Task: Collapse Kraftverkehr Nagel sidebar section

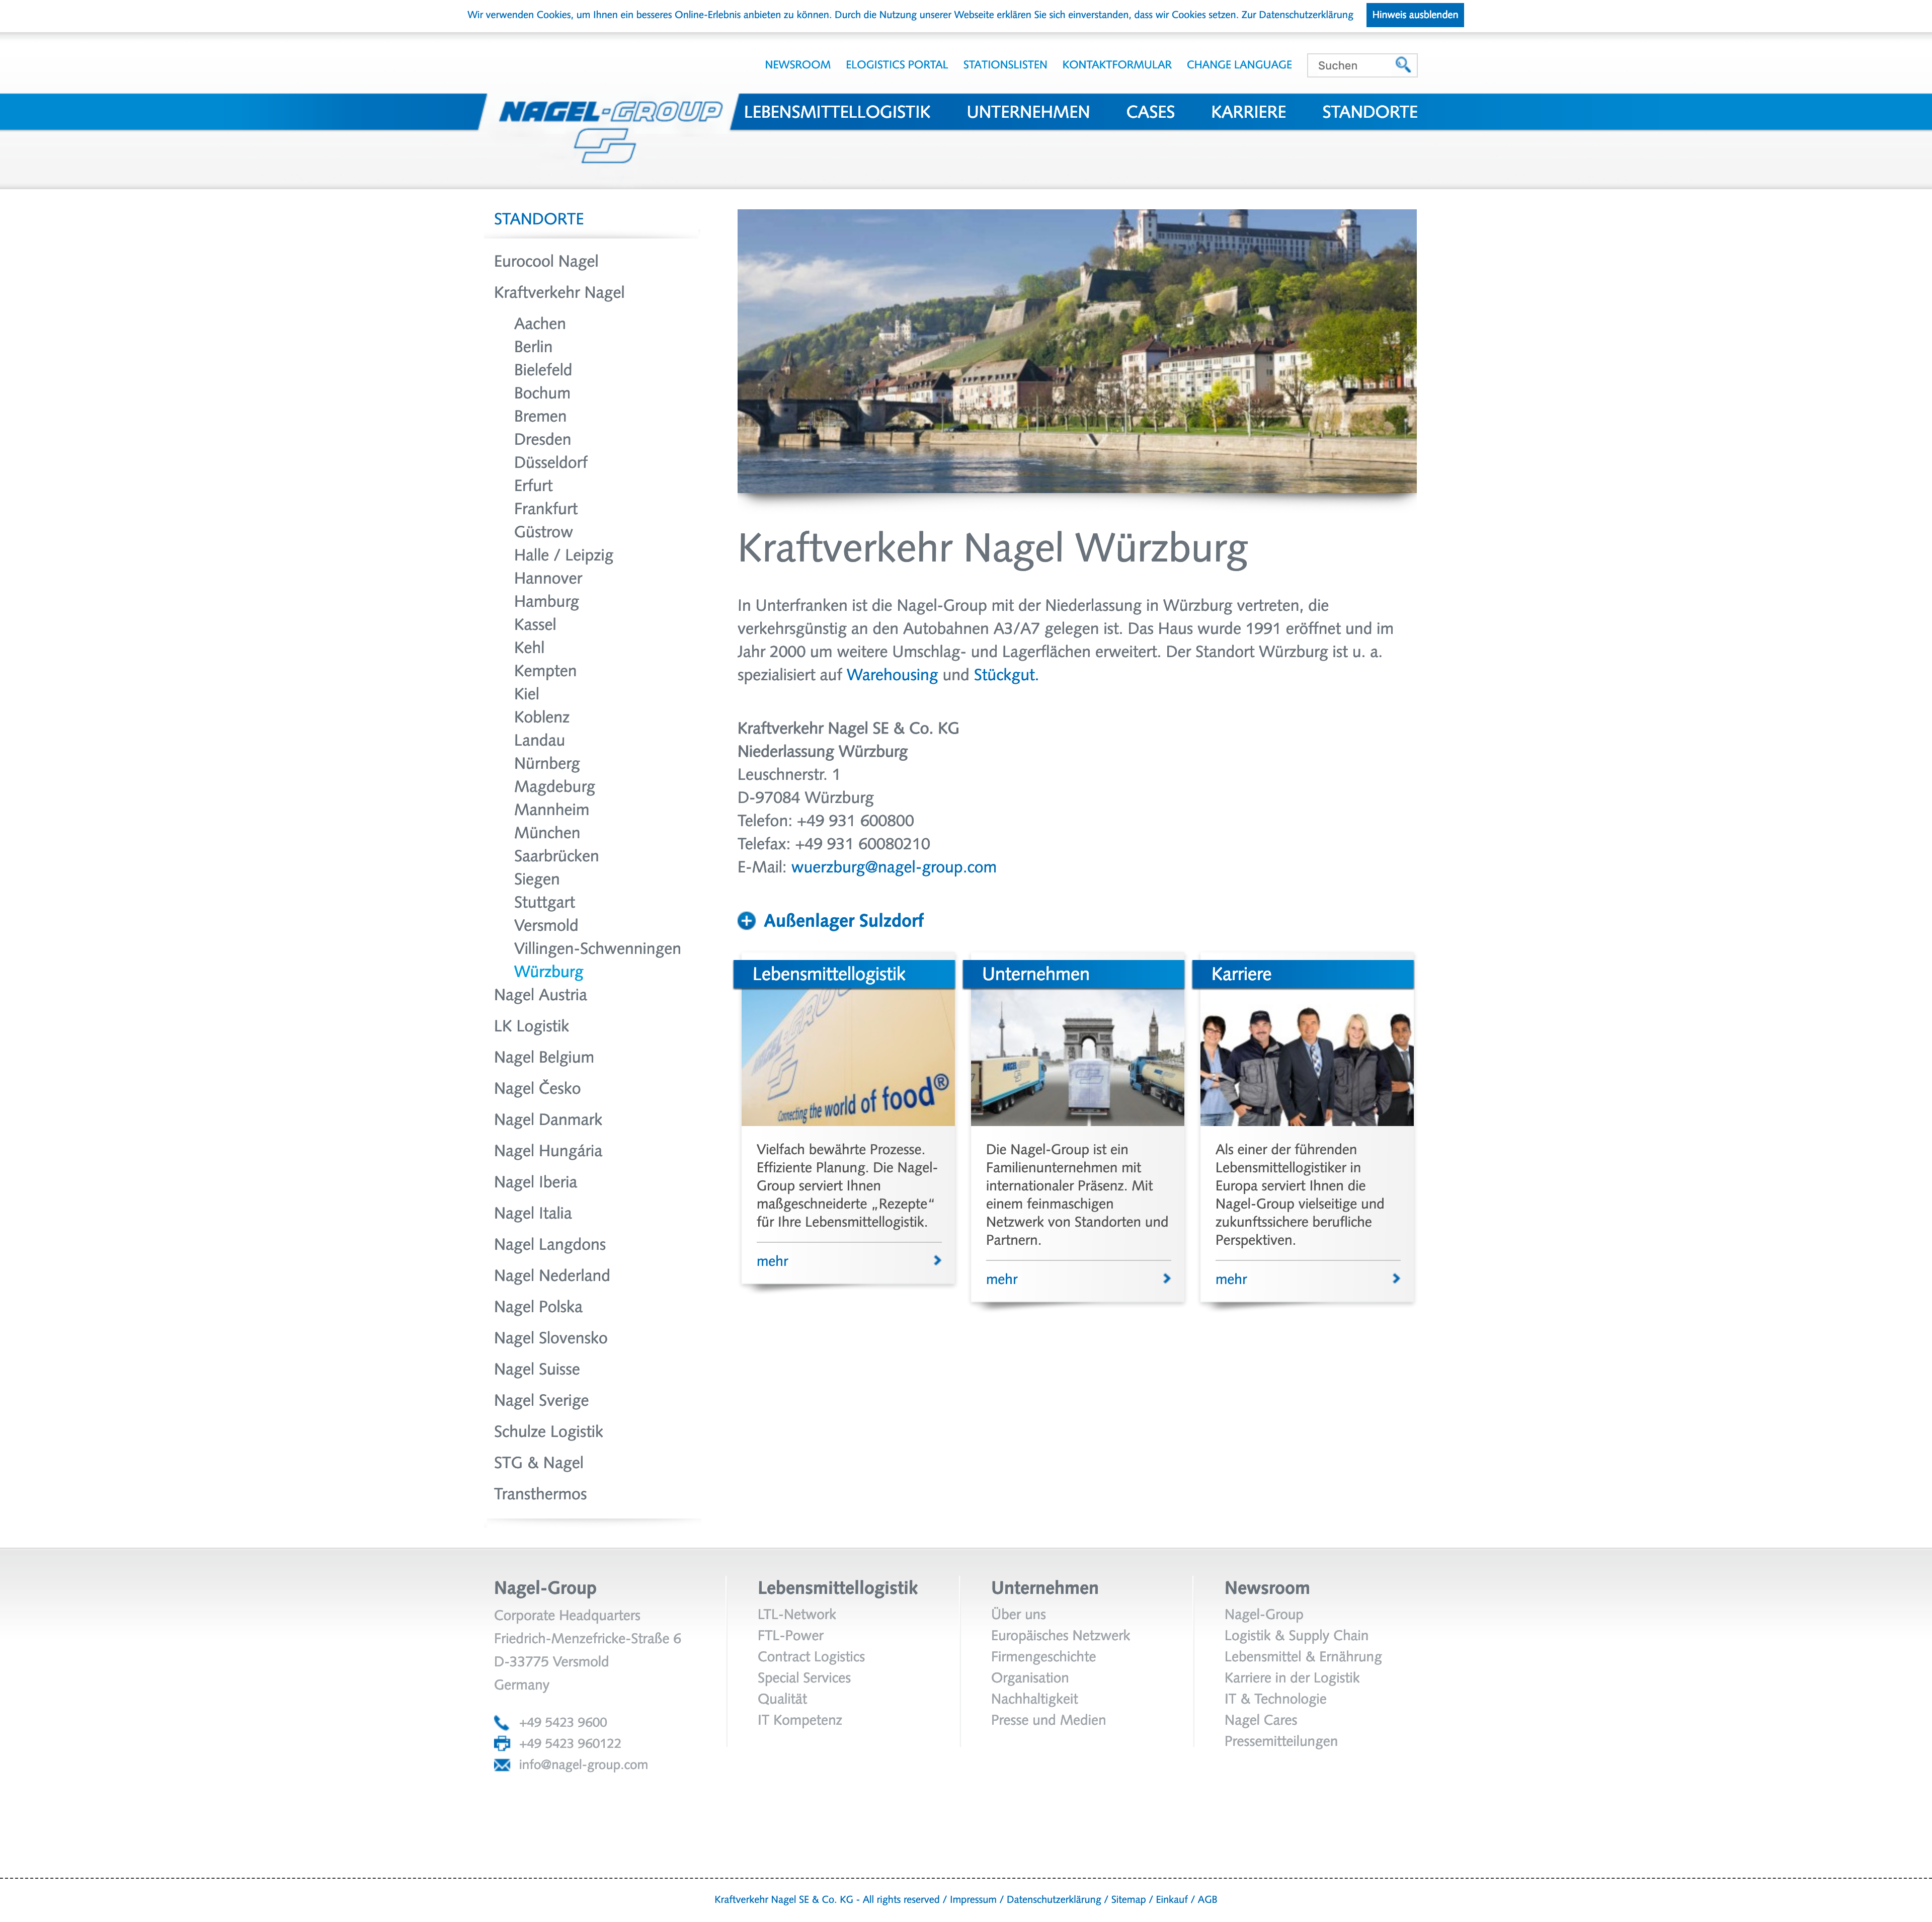Action: coord(558,292)
